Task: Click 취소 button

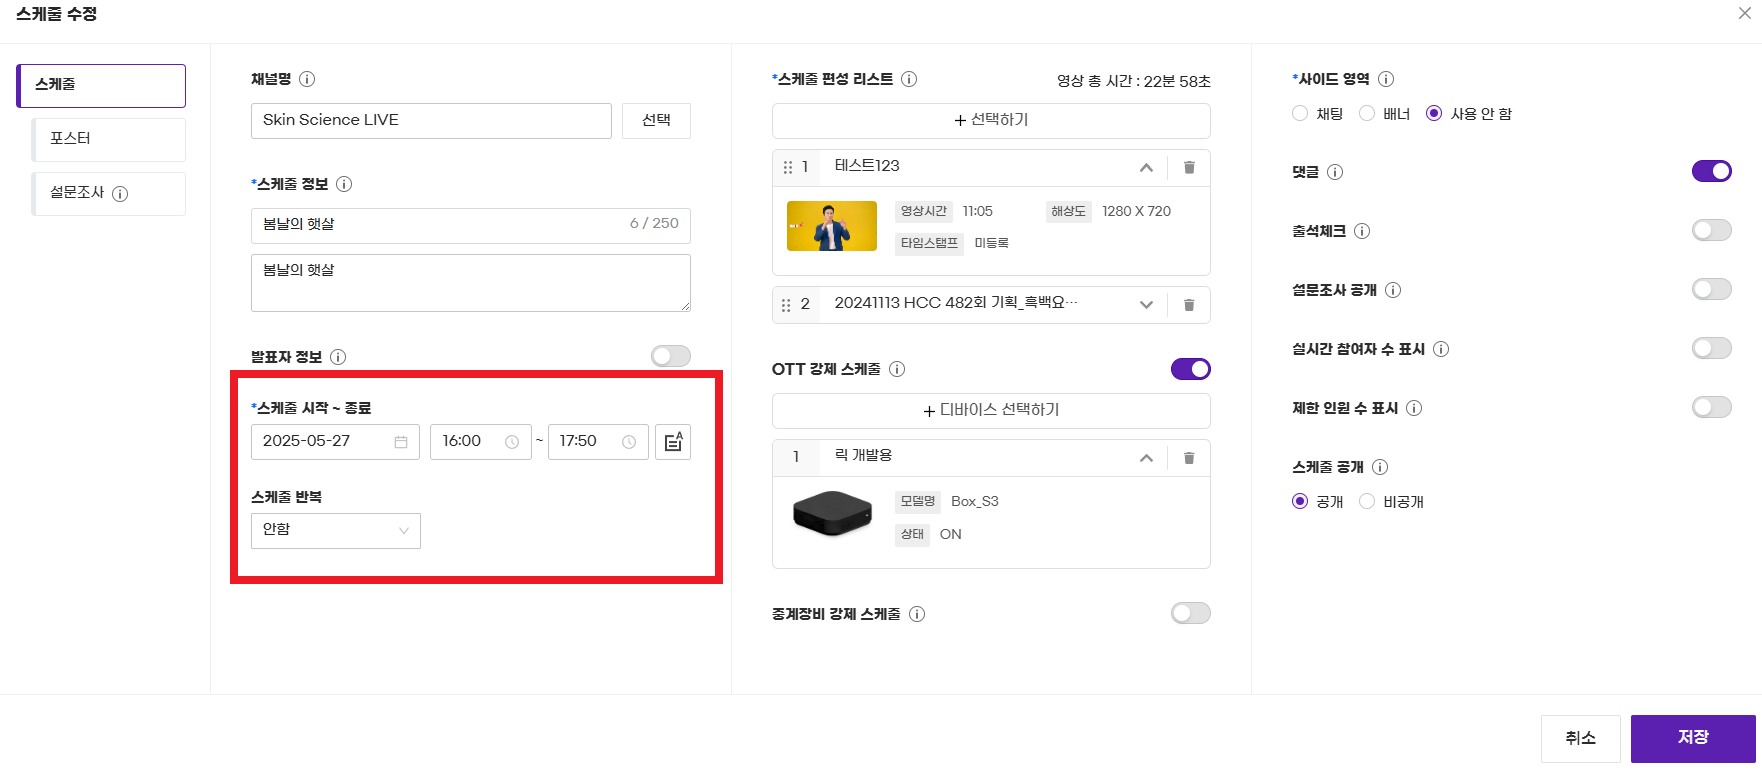Action: coord(1580,738)
